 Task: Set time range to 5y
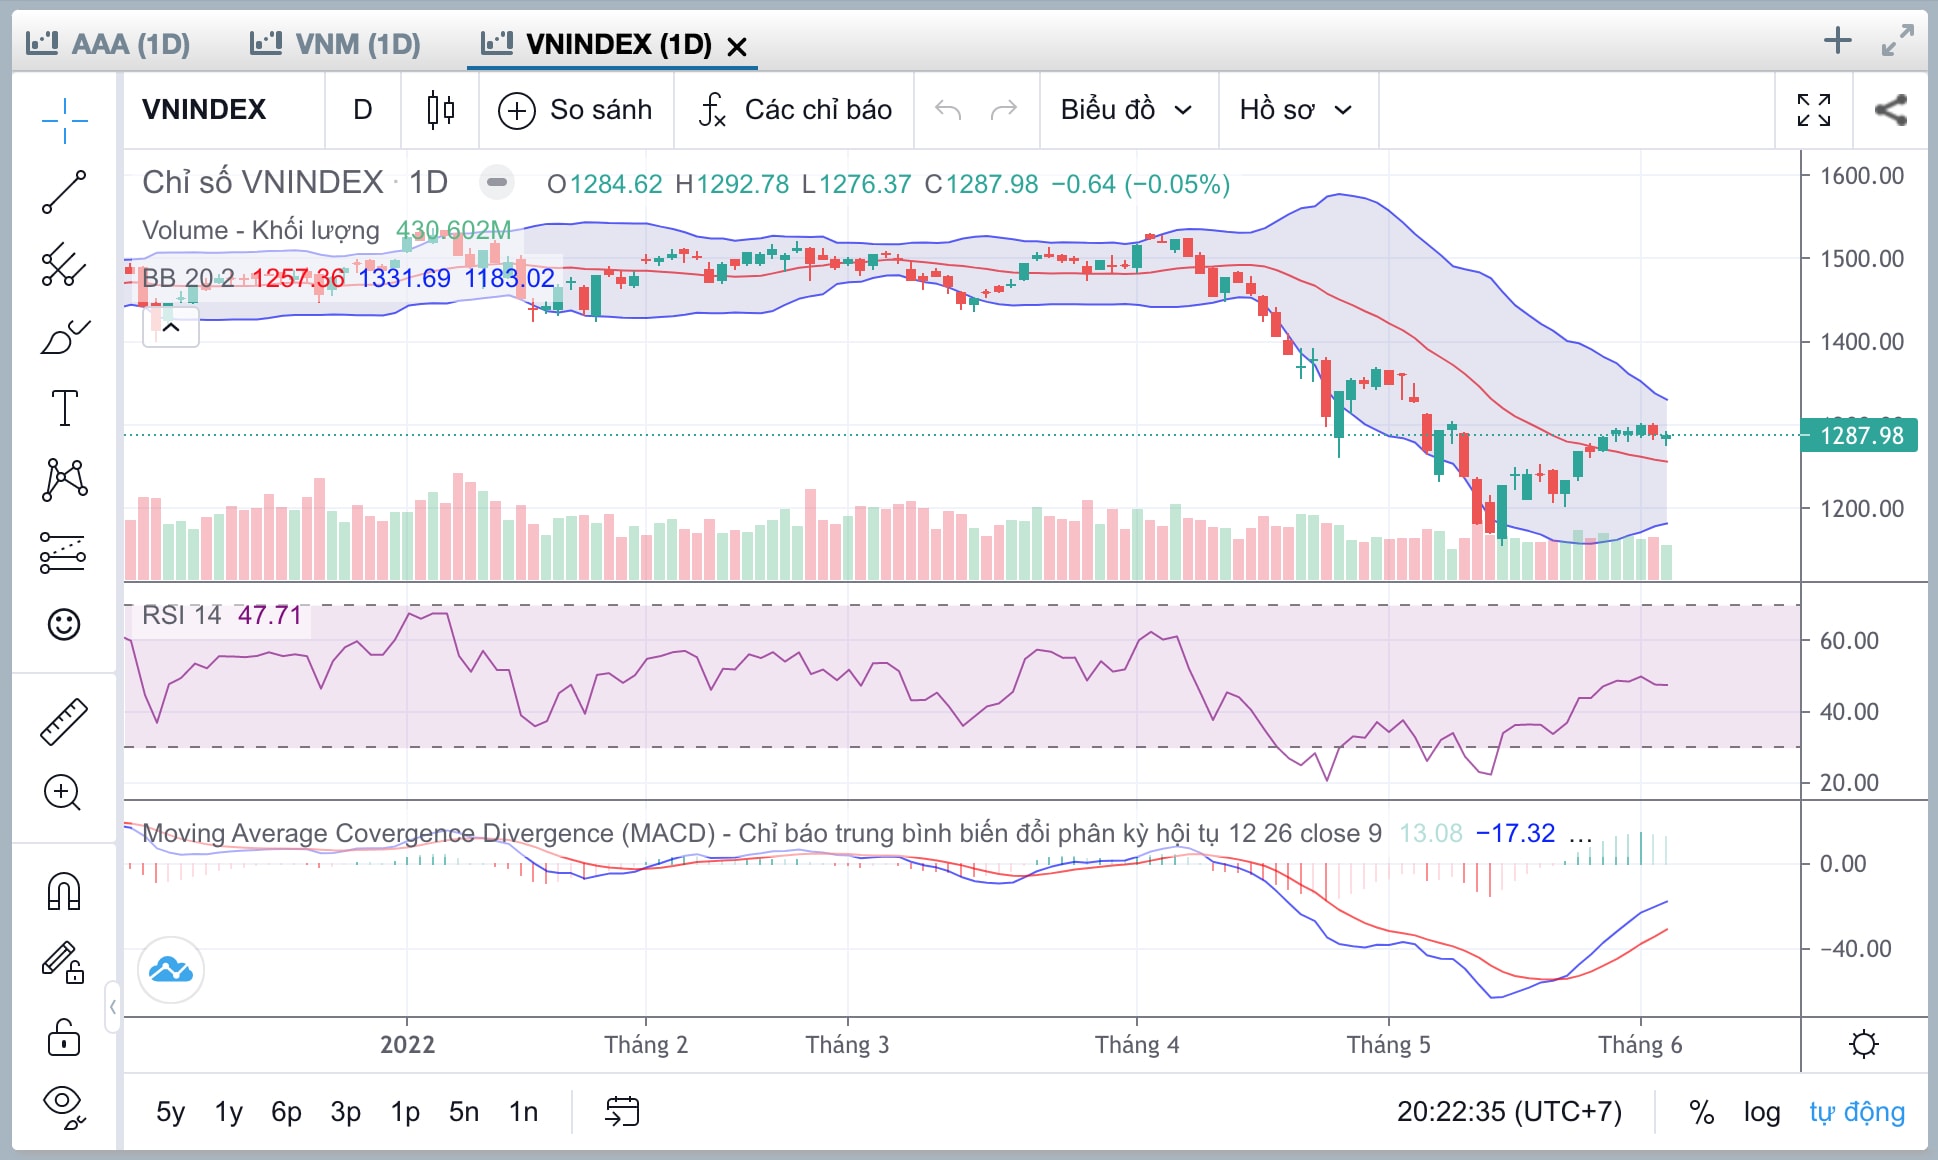click(x=170, y=1112)
